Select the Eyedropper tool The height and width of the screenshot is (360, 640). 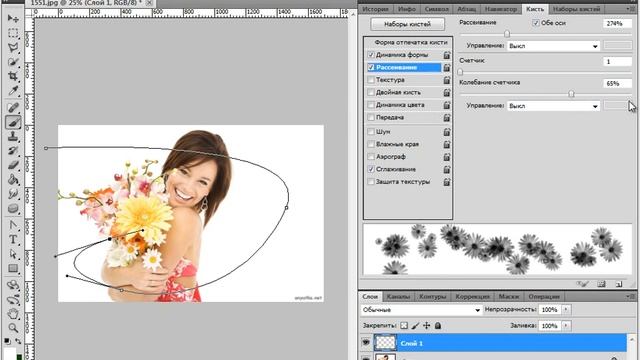[x=13, y=90]
